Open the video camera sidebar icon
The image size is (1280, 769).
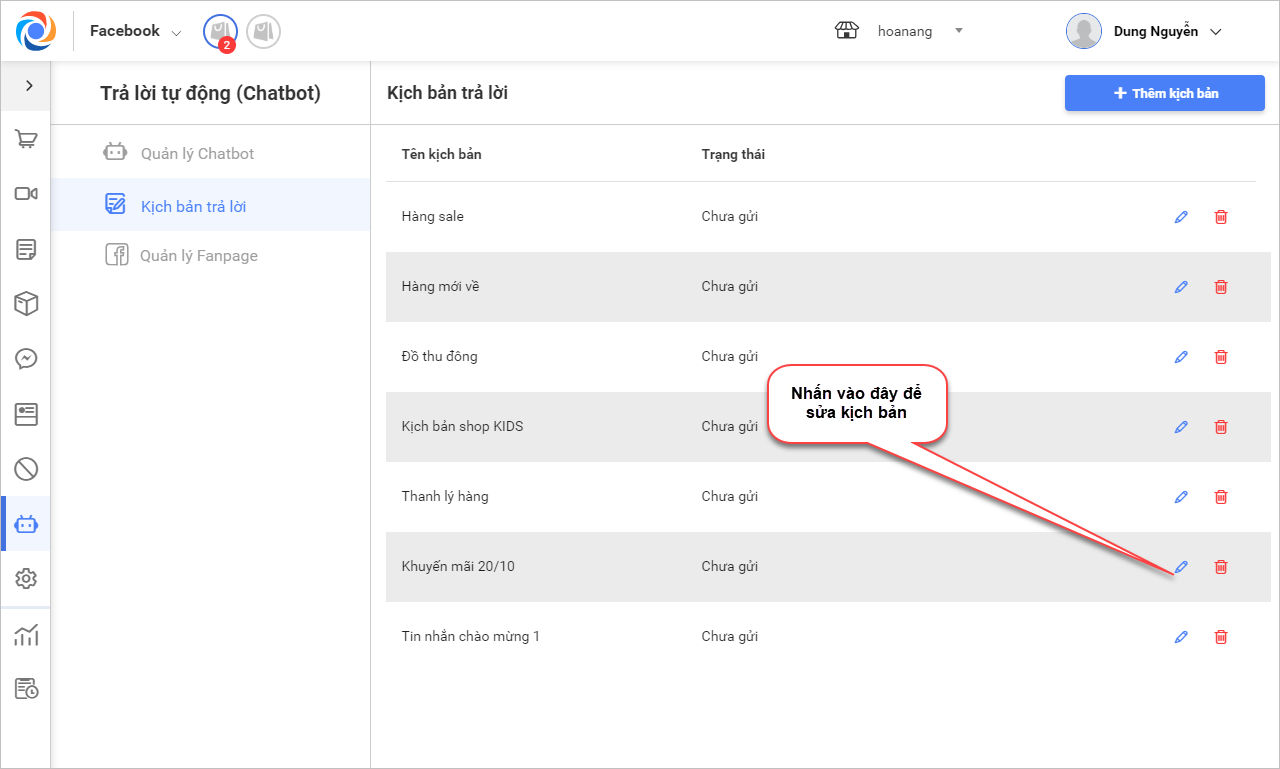[26, 194]
